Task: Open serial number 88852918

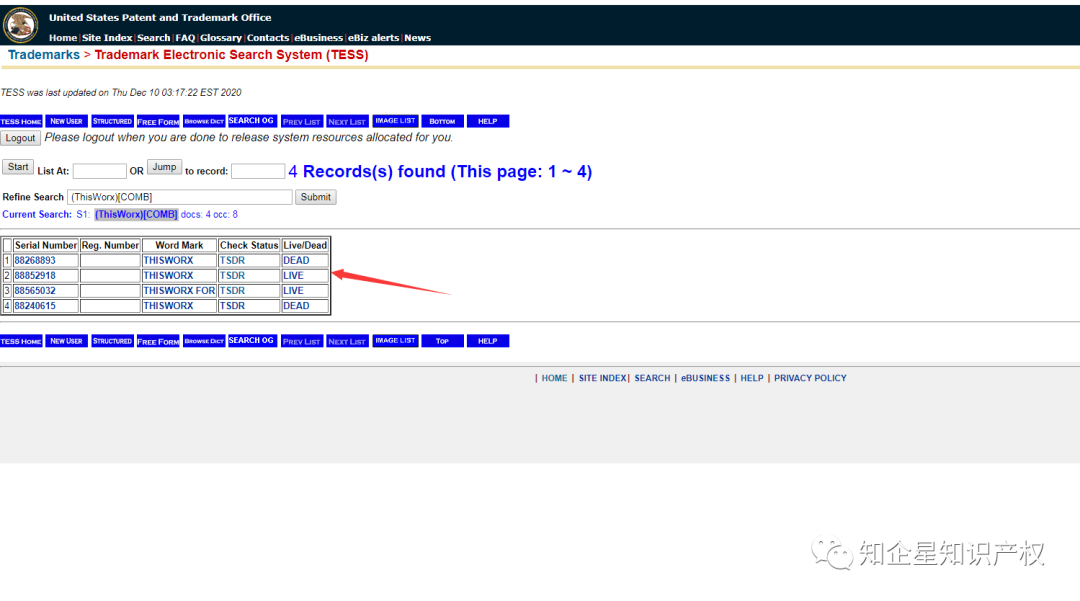Action: (35, 275)
